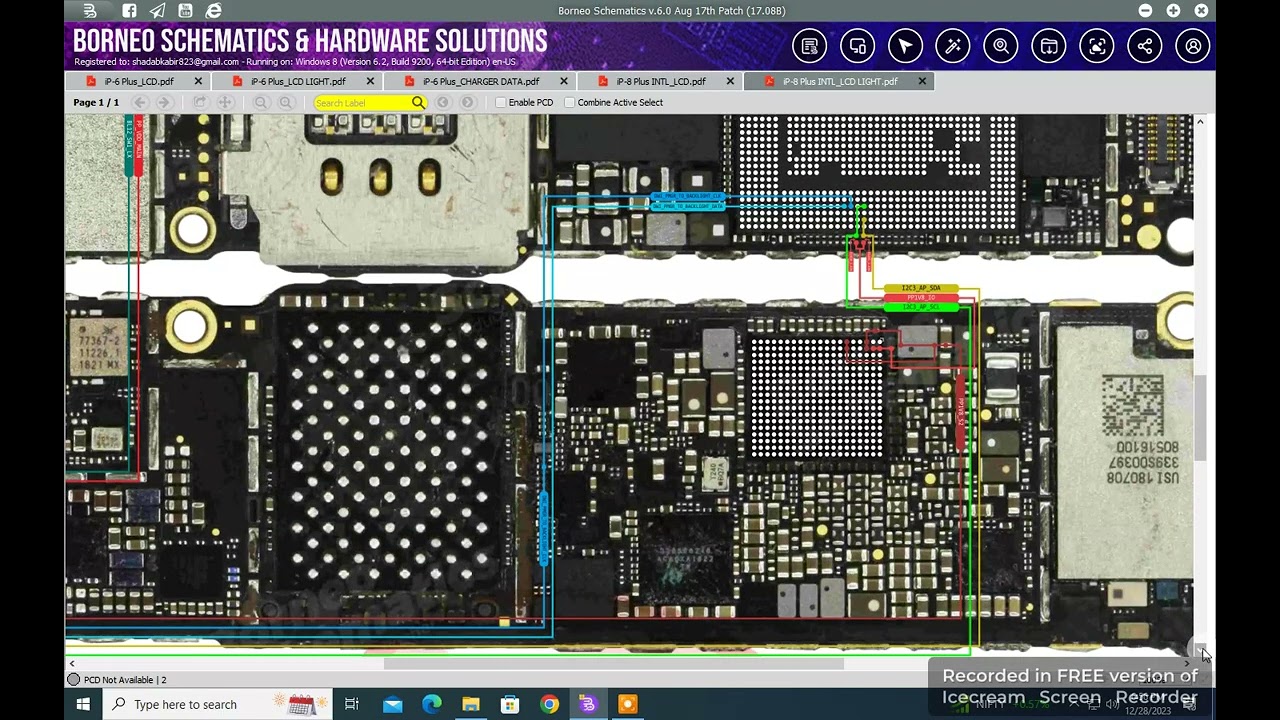Click the screenshot capture icon
The width and height of the screenshot is (1280, 720).
point(1097,46)
